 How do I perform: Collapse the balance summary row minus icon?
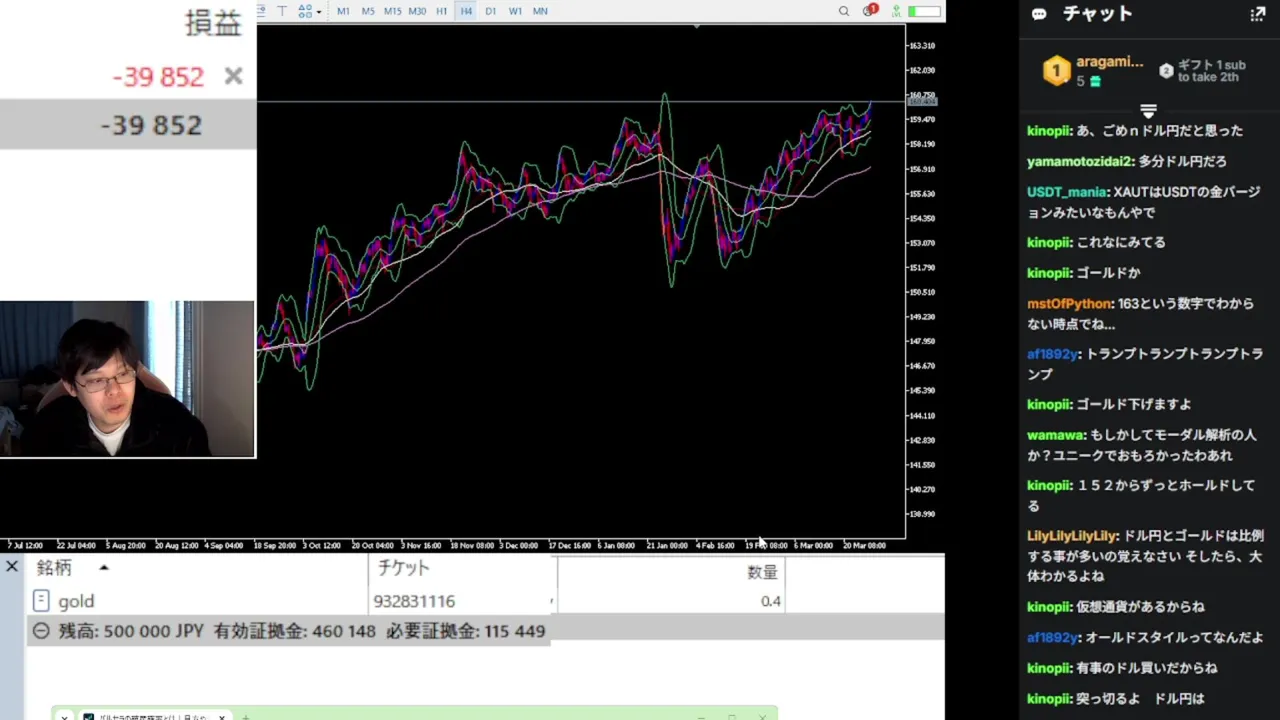coord(41,631)
